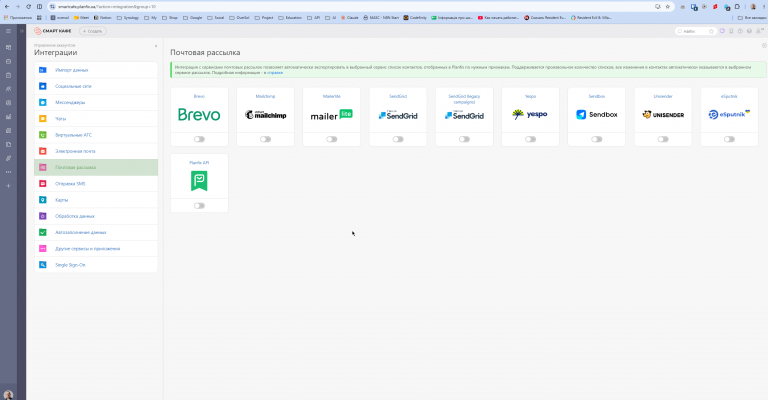768x400 pixels.
Task: Enable SendGrid legacy campaigns toggle
Action: pyautogui.click(x=464, y=139)
